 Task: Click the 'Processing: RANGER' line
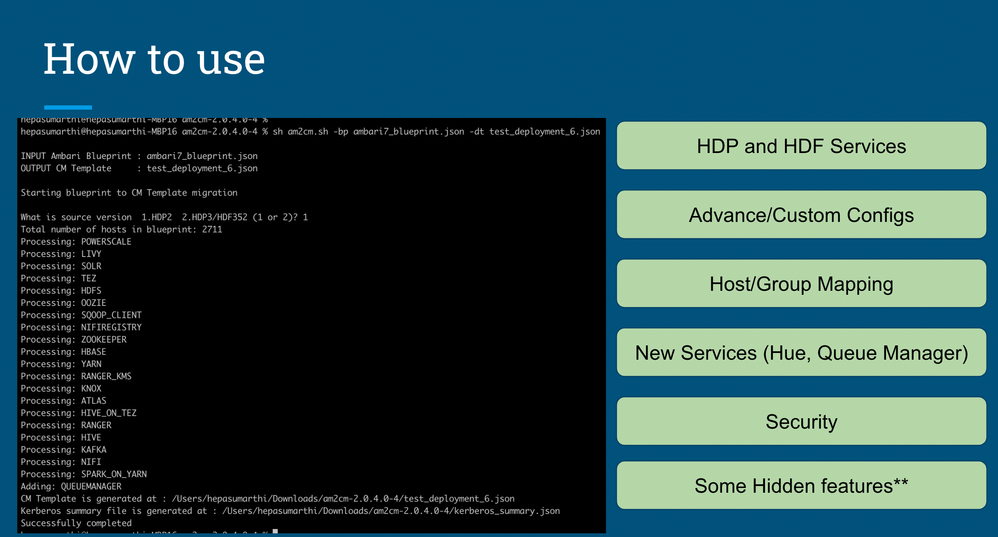66,425
